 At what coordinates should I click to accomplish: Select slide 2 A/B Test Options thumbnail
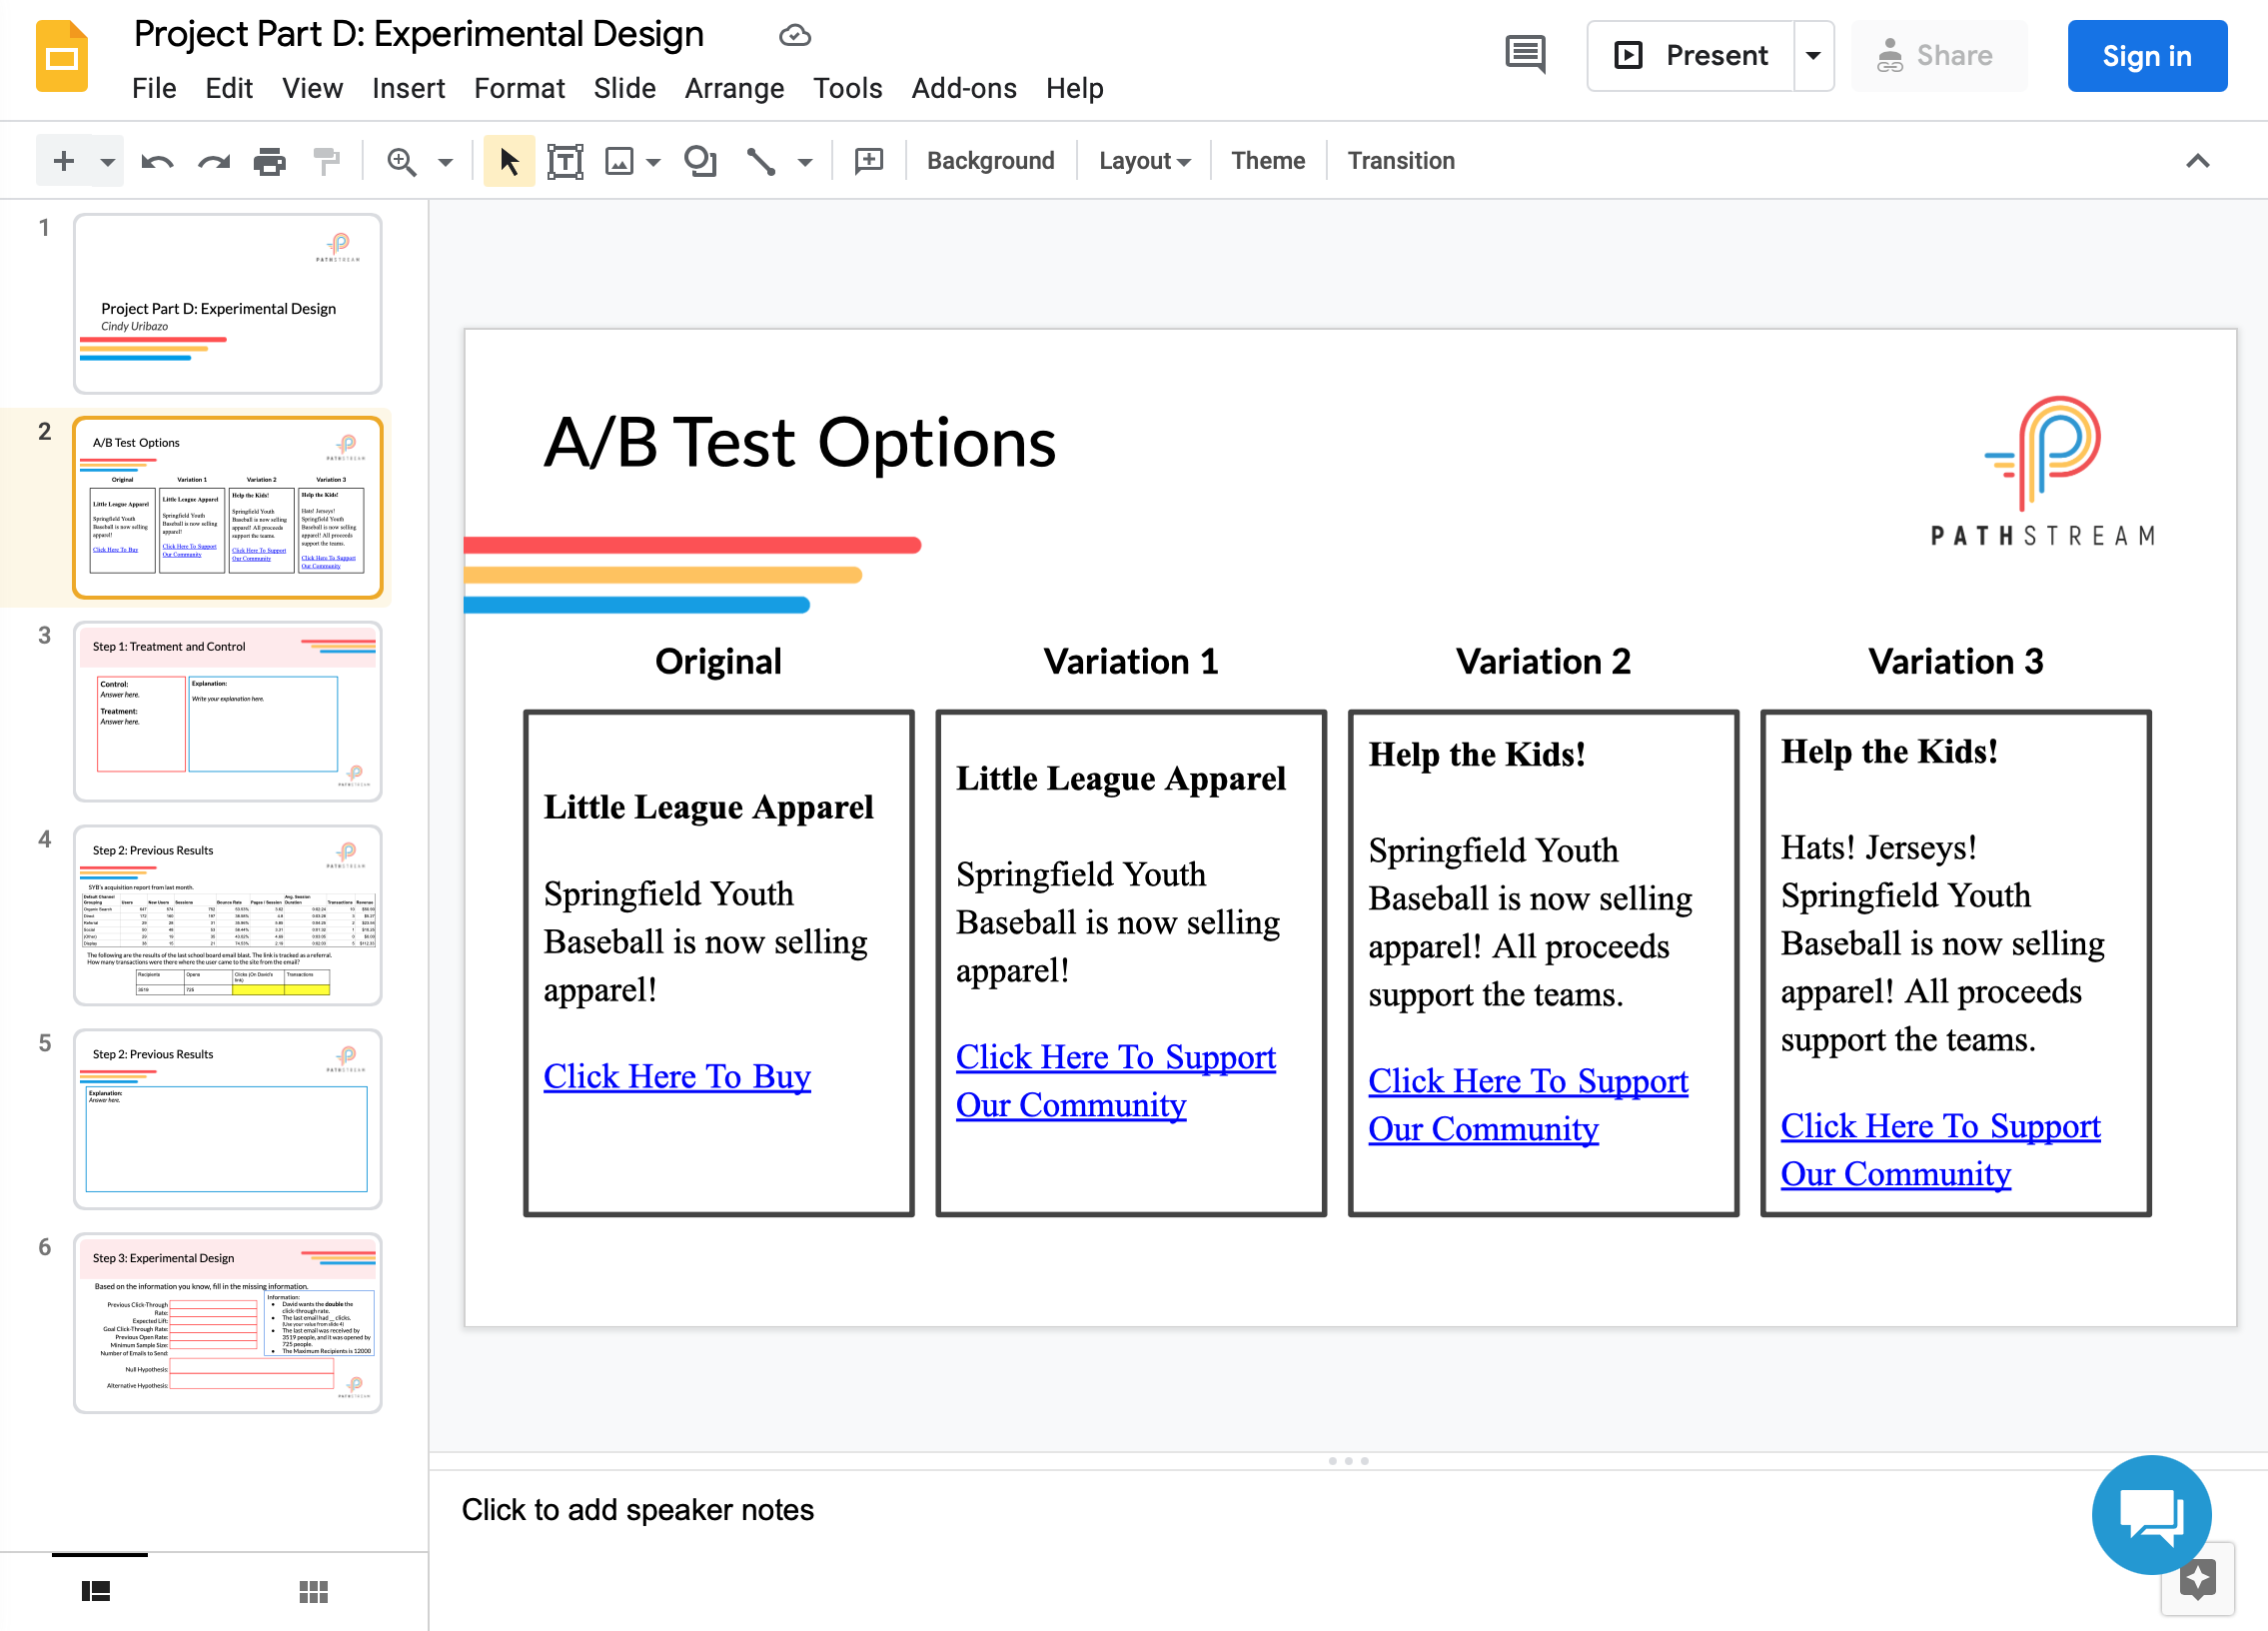pos(227,507)
